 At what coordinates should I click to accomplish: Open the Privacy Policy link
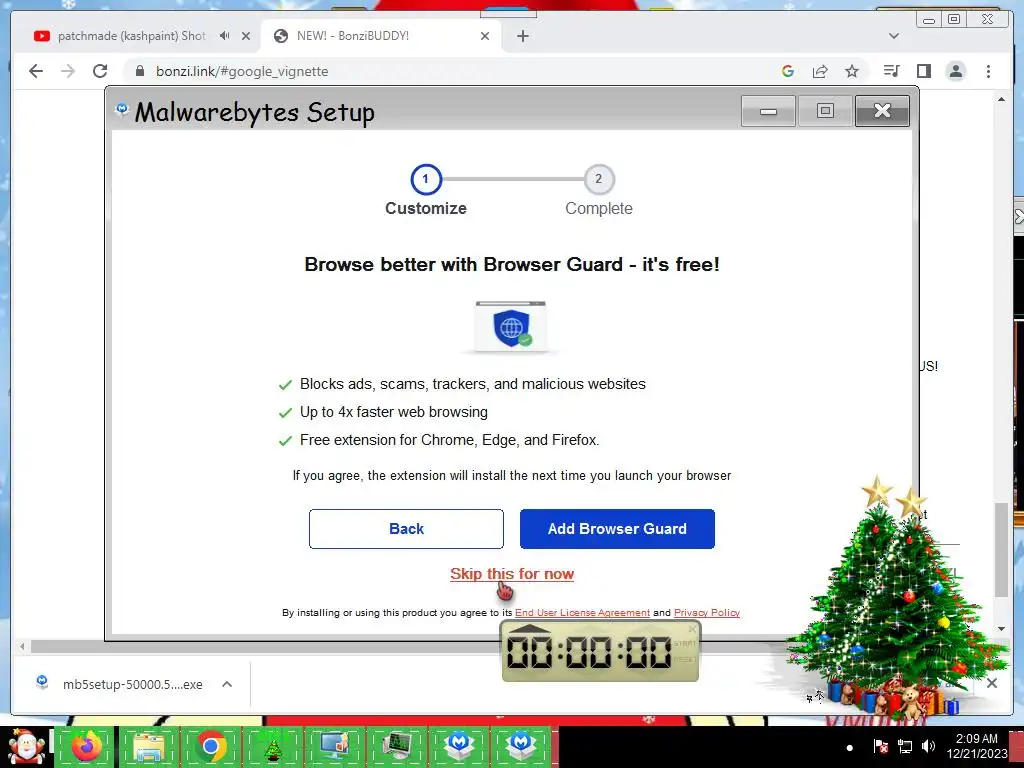click(x=707, y=613)
